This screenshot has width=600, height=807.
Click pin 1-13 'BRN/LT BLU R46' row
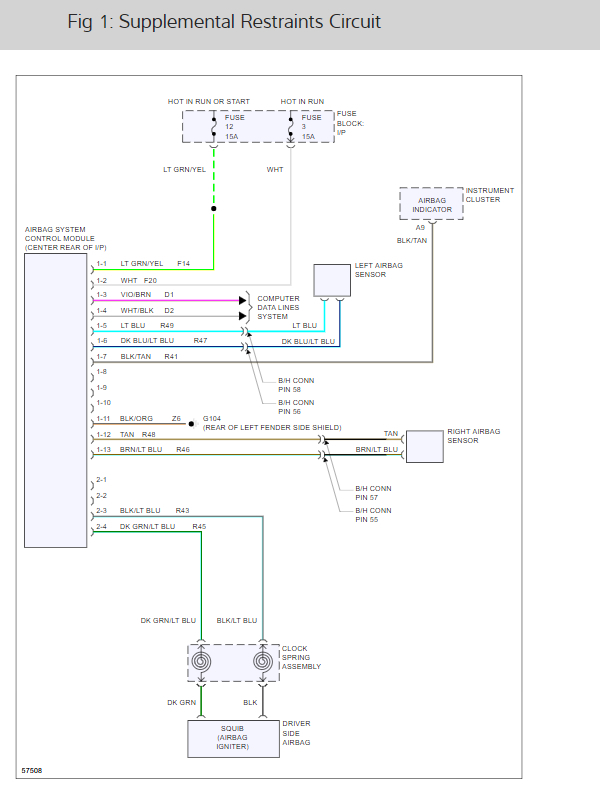(x=143, y=449)
